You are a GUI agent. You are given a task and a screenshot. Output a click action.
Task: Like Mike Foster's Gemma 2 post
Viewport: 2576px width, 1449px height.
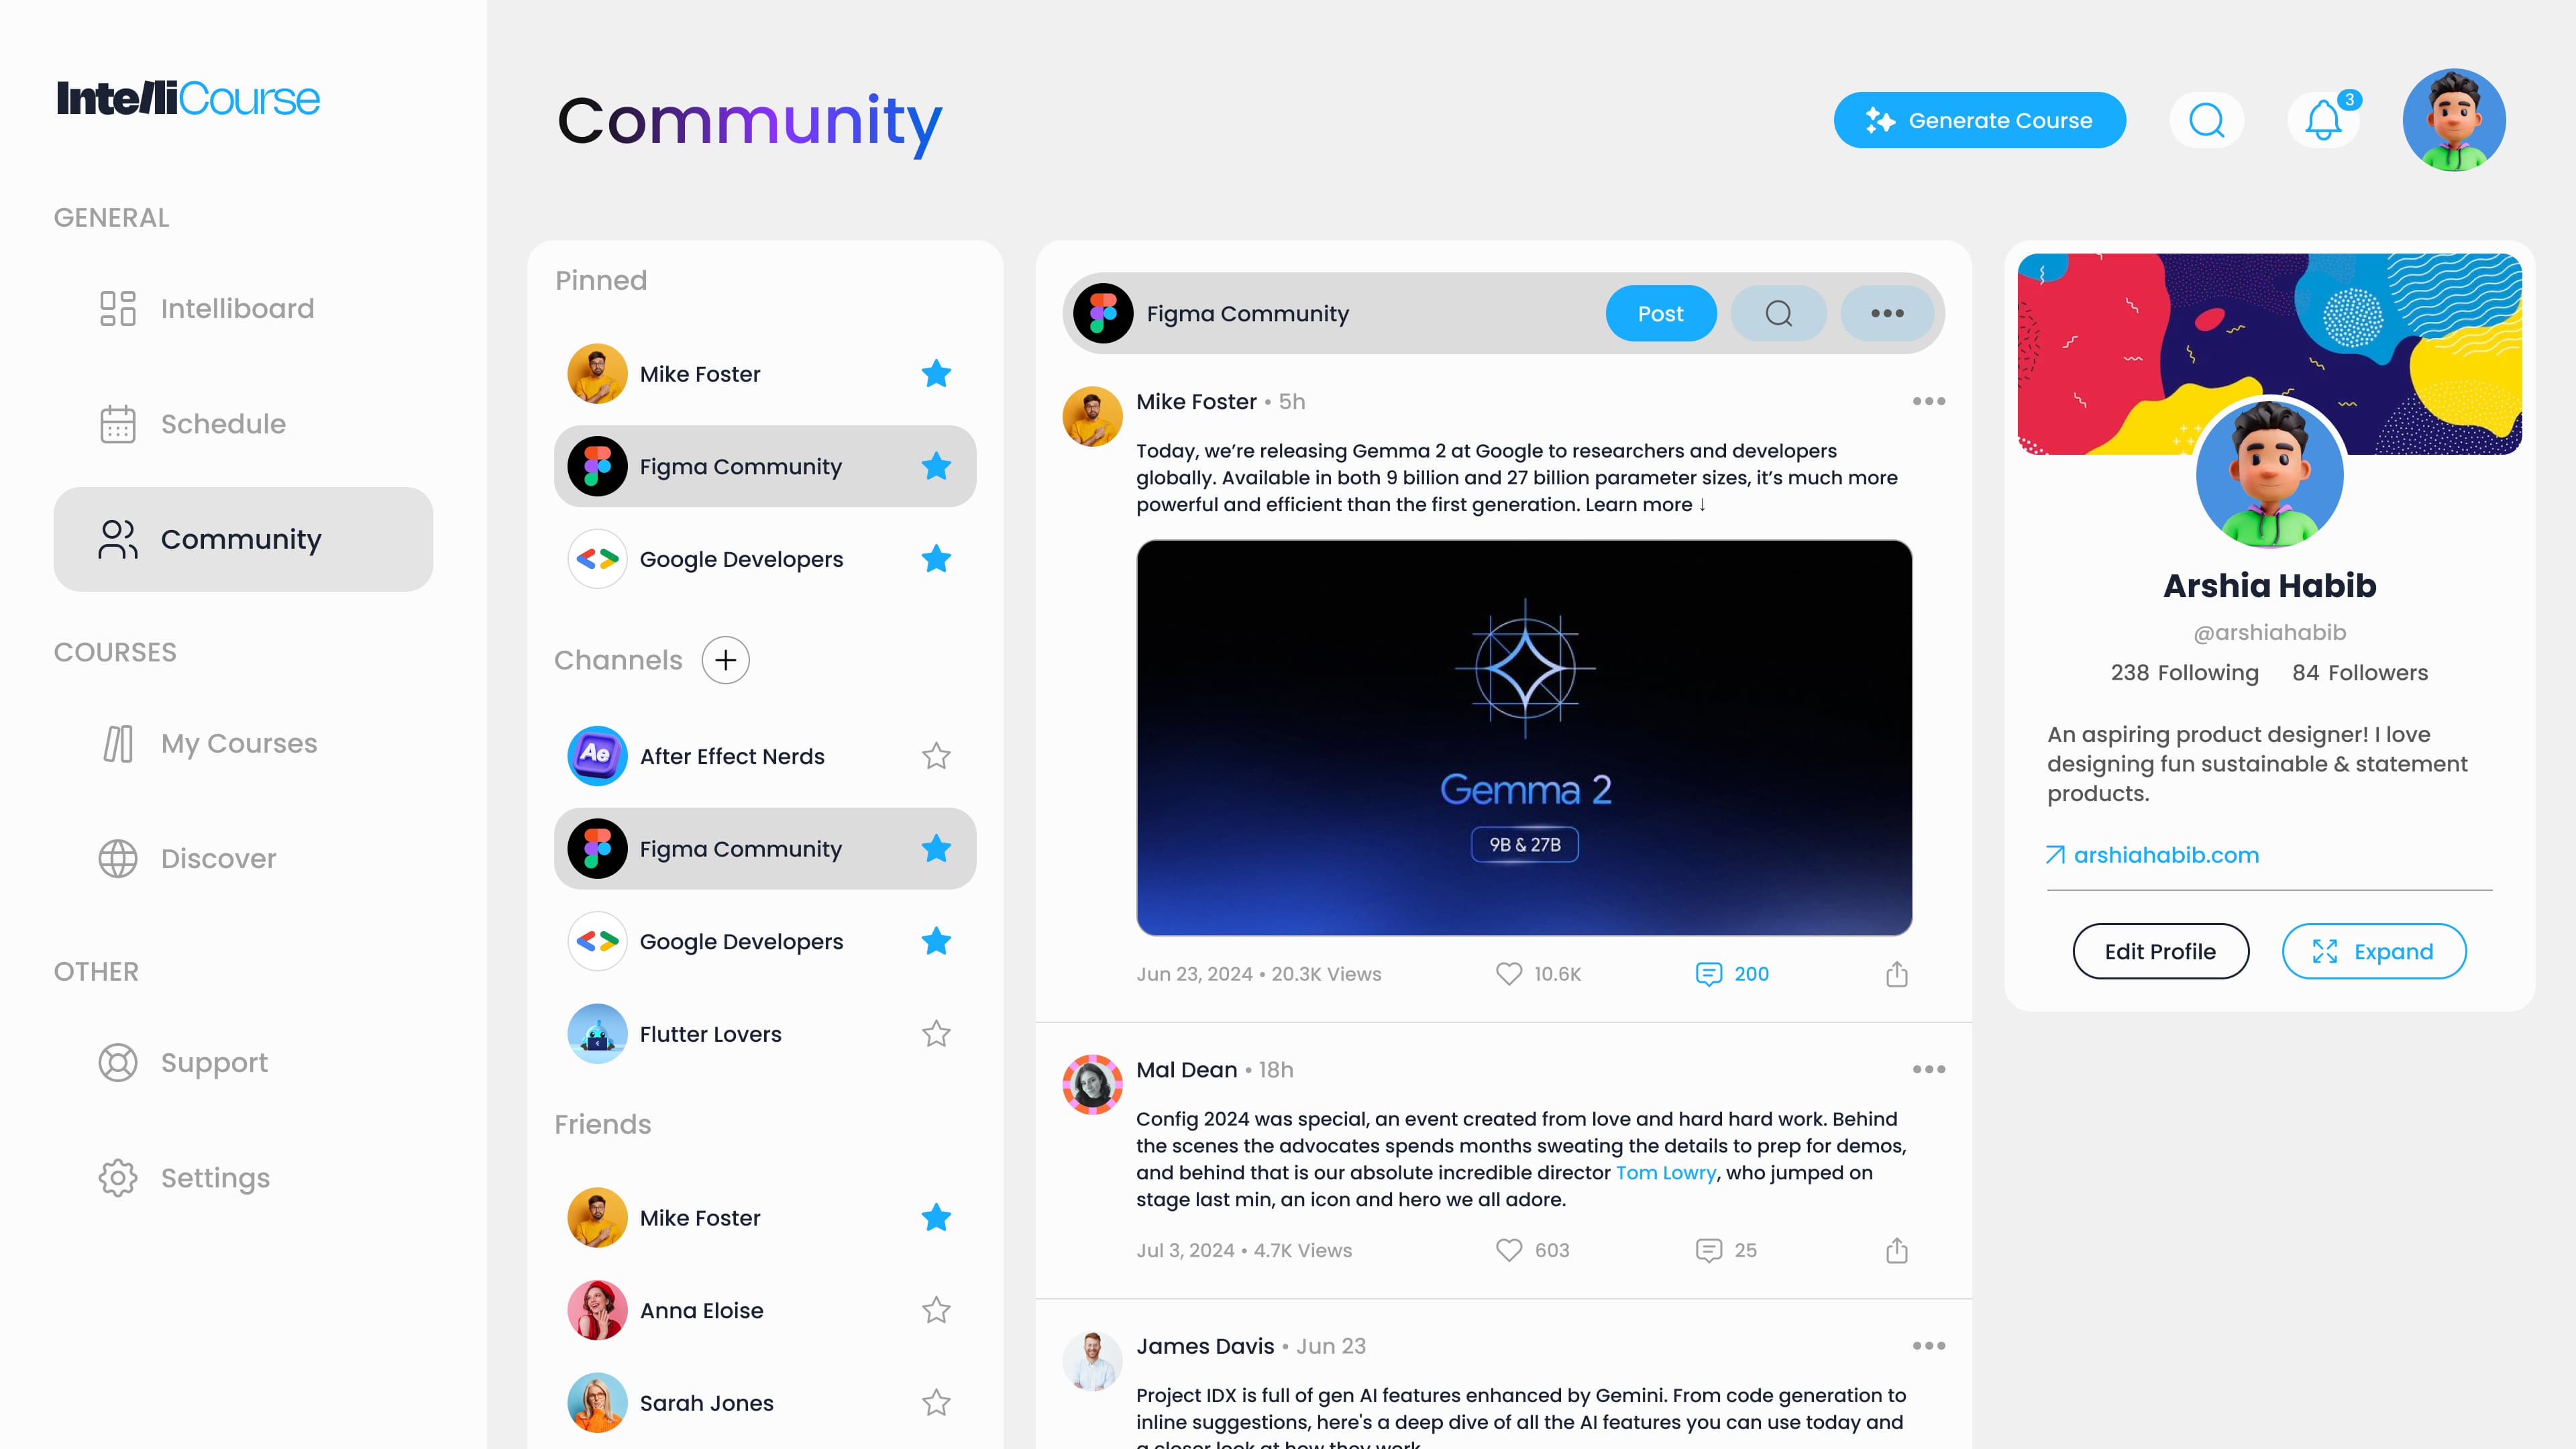1508,974
